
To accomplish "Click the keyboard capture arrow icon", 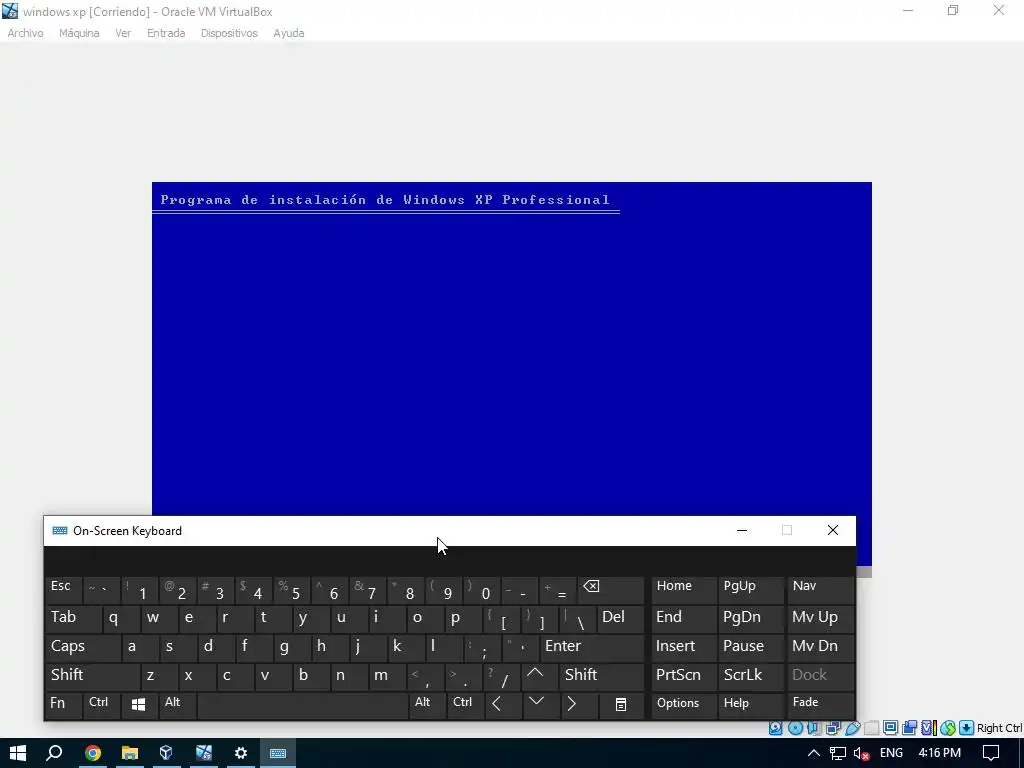I will [967, 728].
